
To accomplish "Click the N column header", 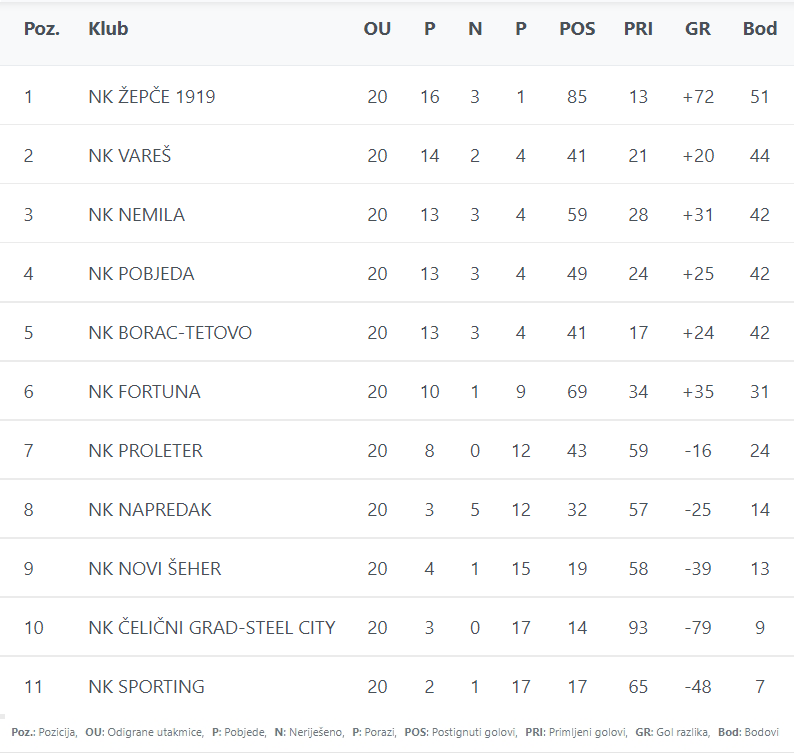I will tap(475, 29).
